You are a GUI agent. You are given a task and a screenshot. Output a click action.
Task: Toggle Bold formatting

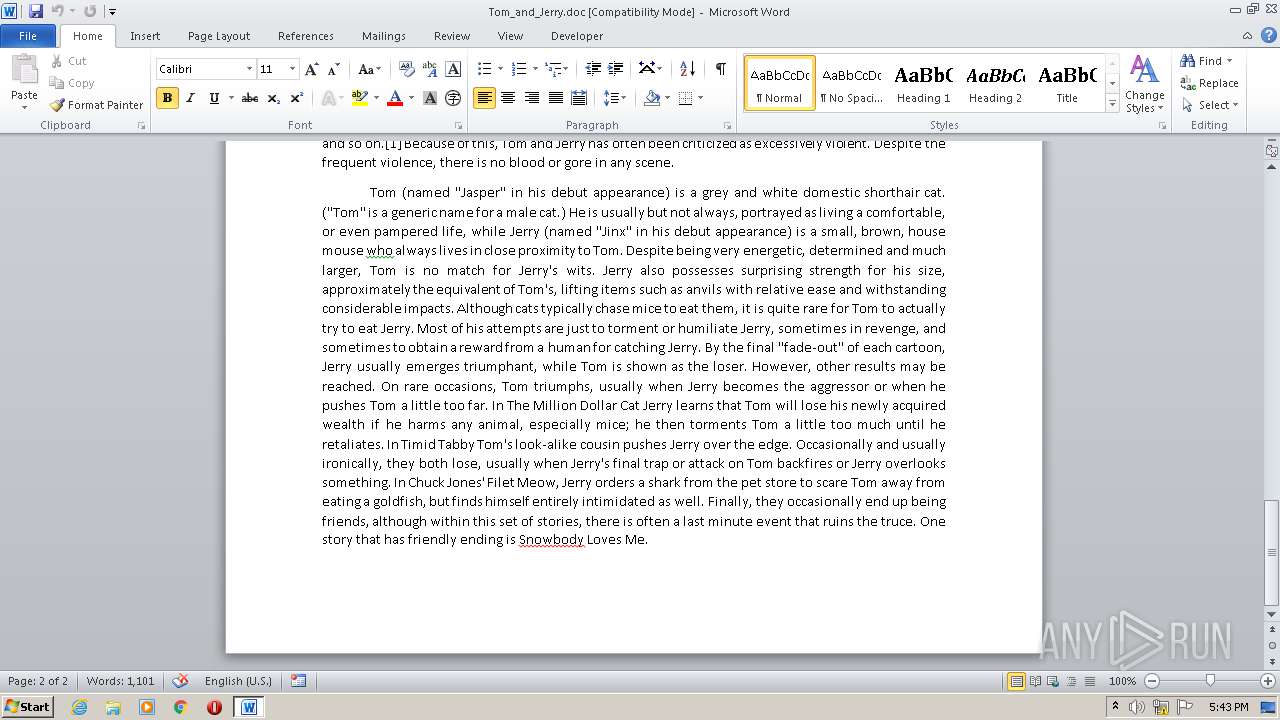(x=167, y=98)
